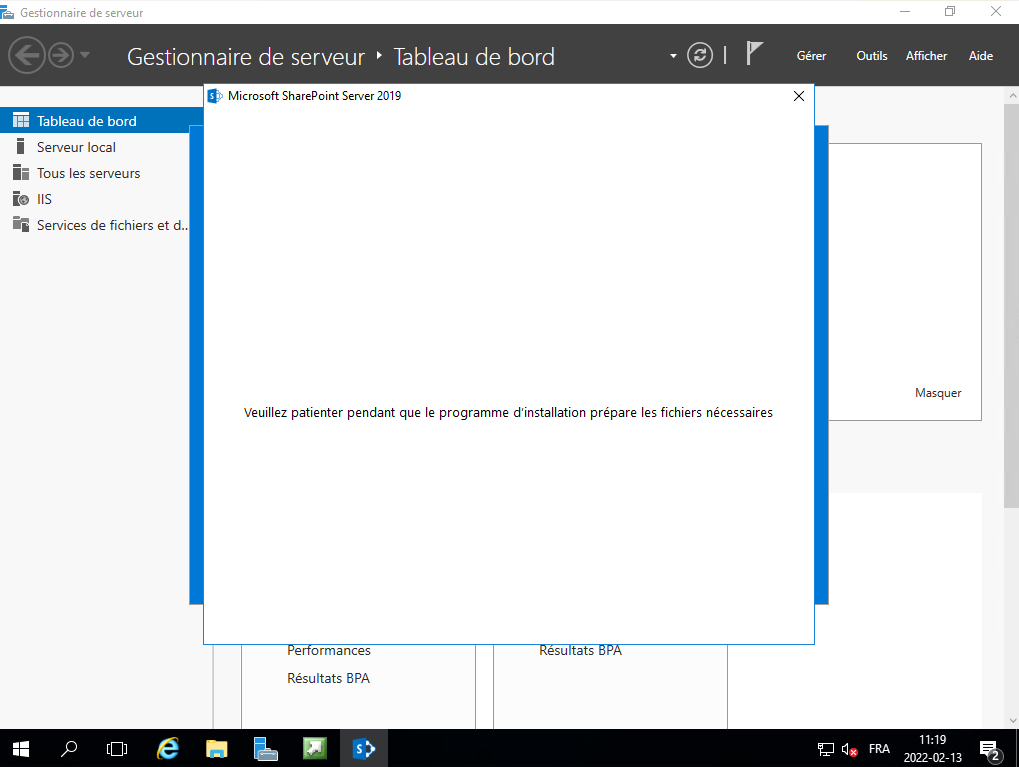The height and width of the screenshot is (767, 1019).
Task: Click the file services folder icon
Action: pyautogui.click(x=21, y=224)
